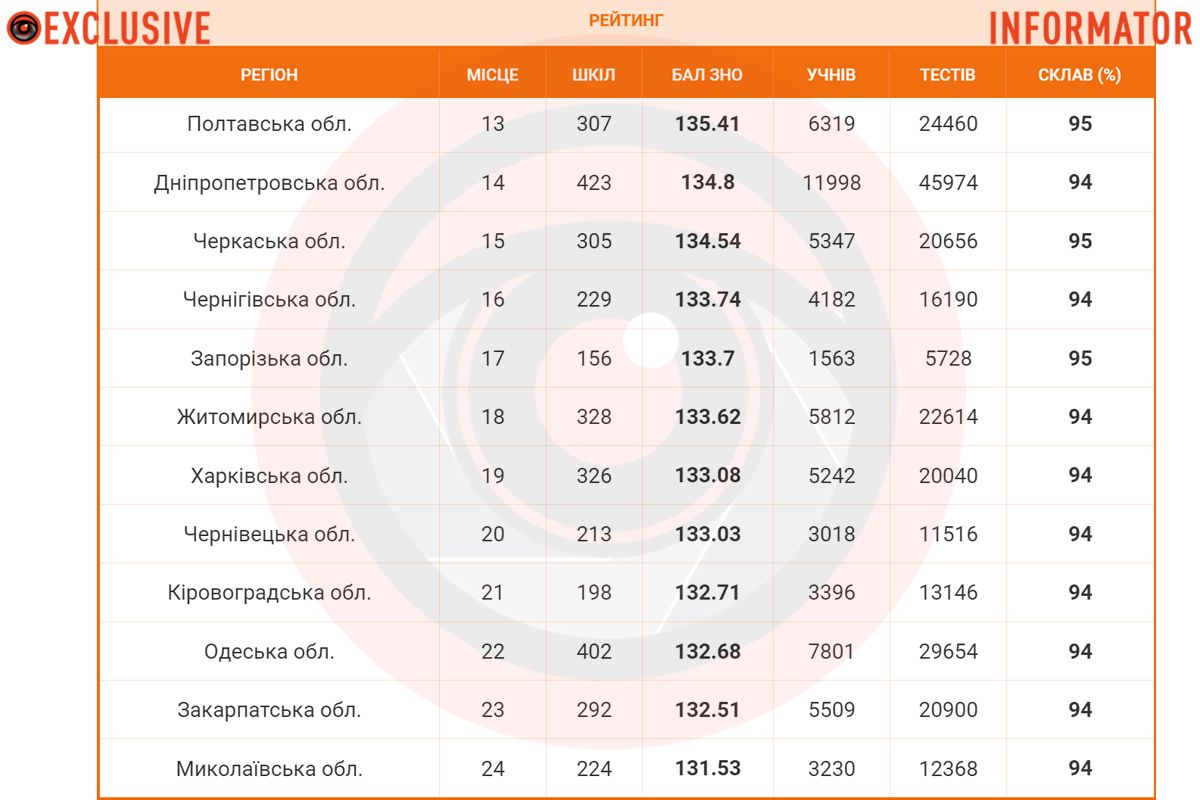Sort table by РЕГІОН column header

coord(269,75)
